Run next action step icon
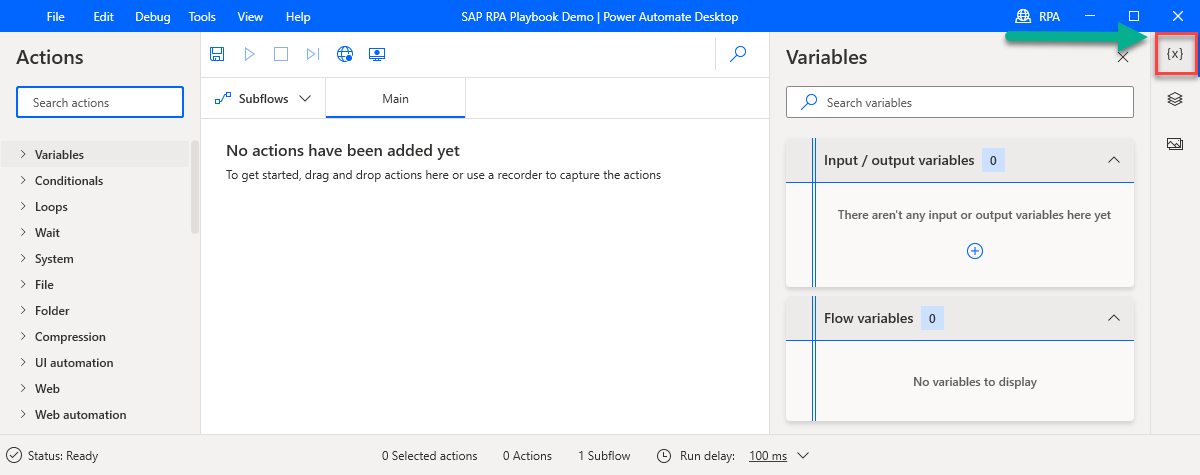Viewport: 1200px width, 475px height. pos(313,54)
